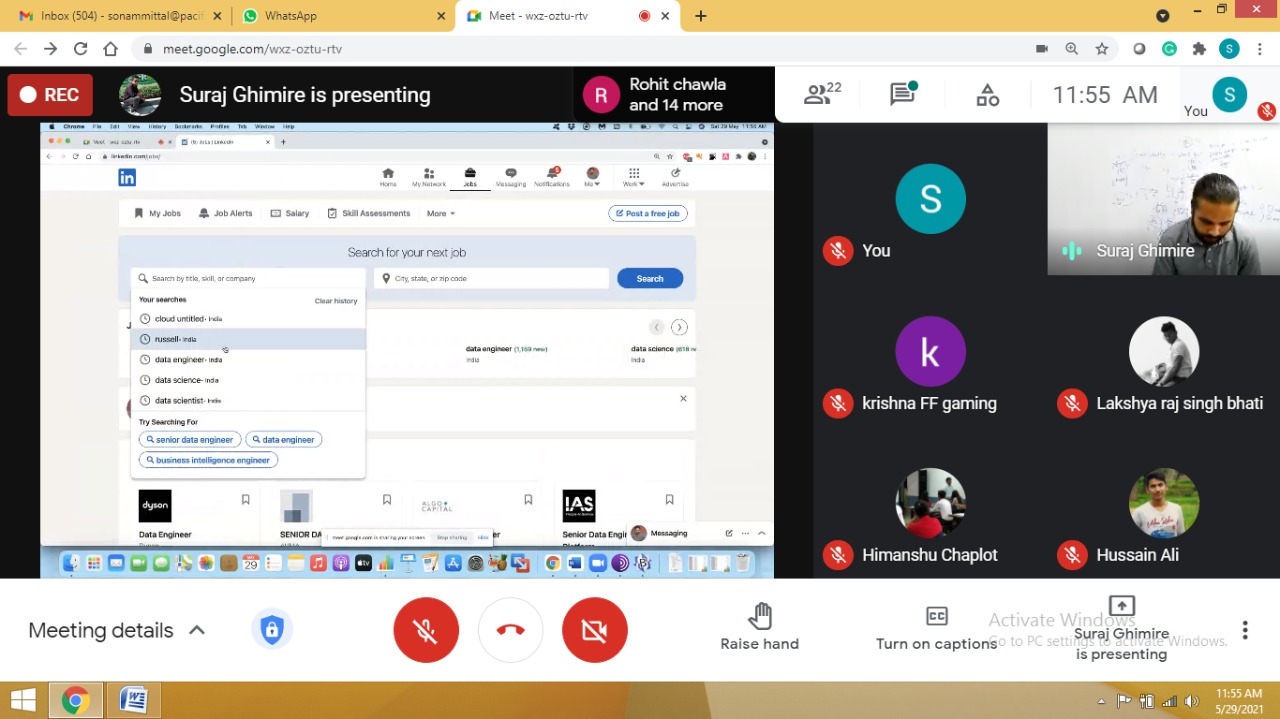Click the red hang up call button
The height and width of the screenshot is (719, 1280).
coord(510,630)
